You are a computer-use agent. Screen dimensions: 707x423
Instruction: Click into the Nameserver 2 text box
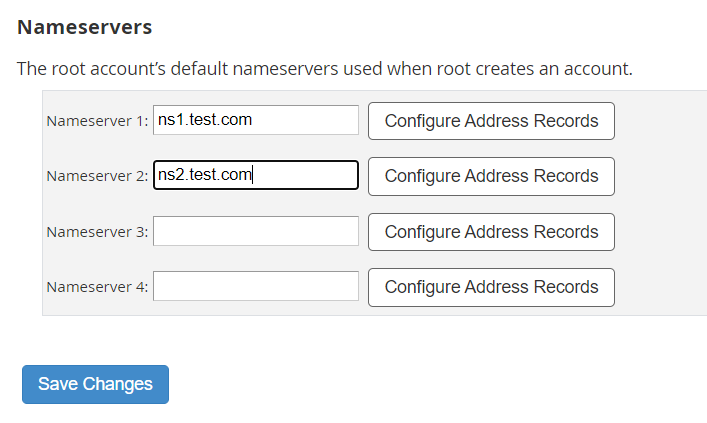[256, 175]
